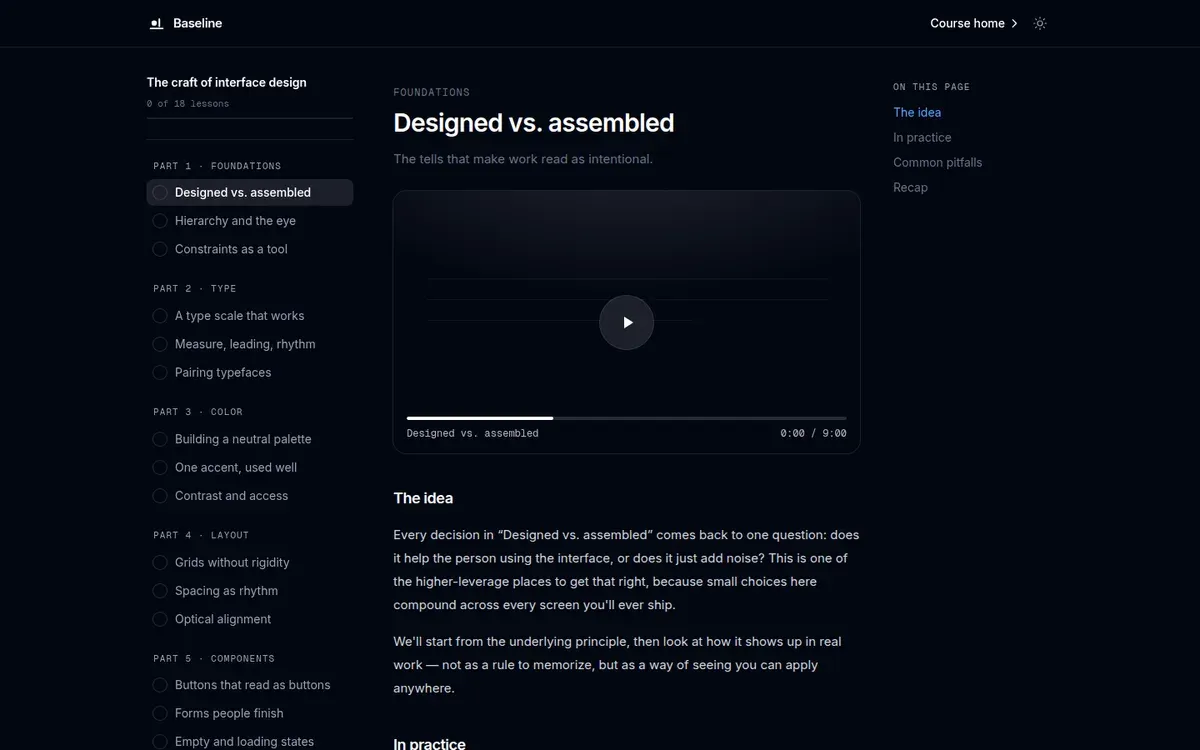
Task: Jump to Recap section link
Action: (910, 187)
